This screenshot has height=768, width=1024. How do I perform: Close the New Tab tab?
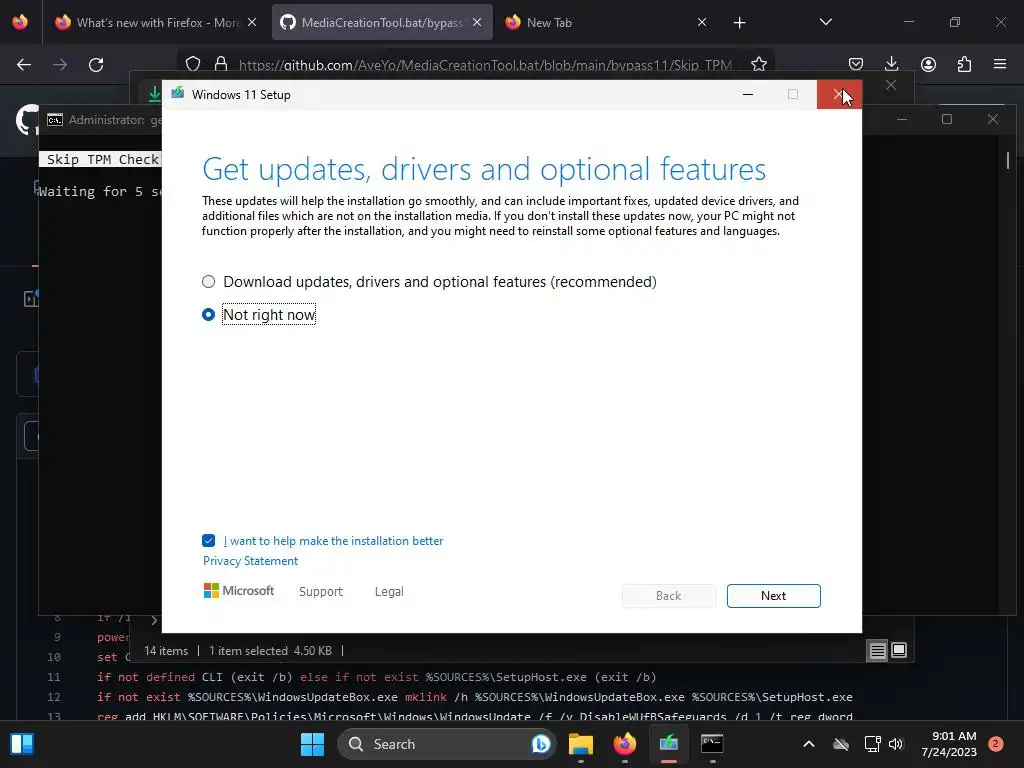pos(702,23)
